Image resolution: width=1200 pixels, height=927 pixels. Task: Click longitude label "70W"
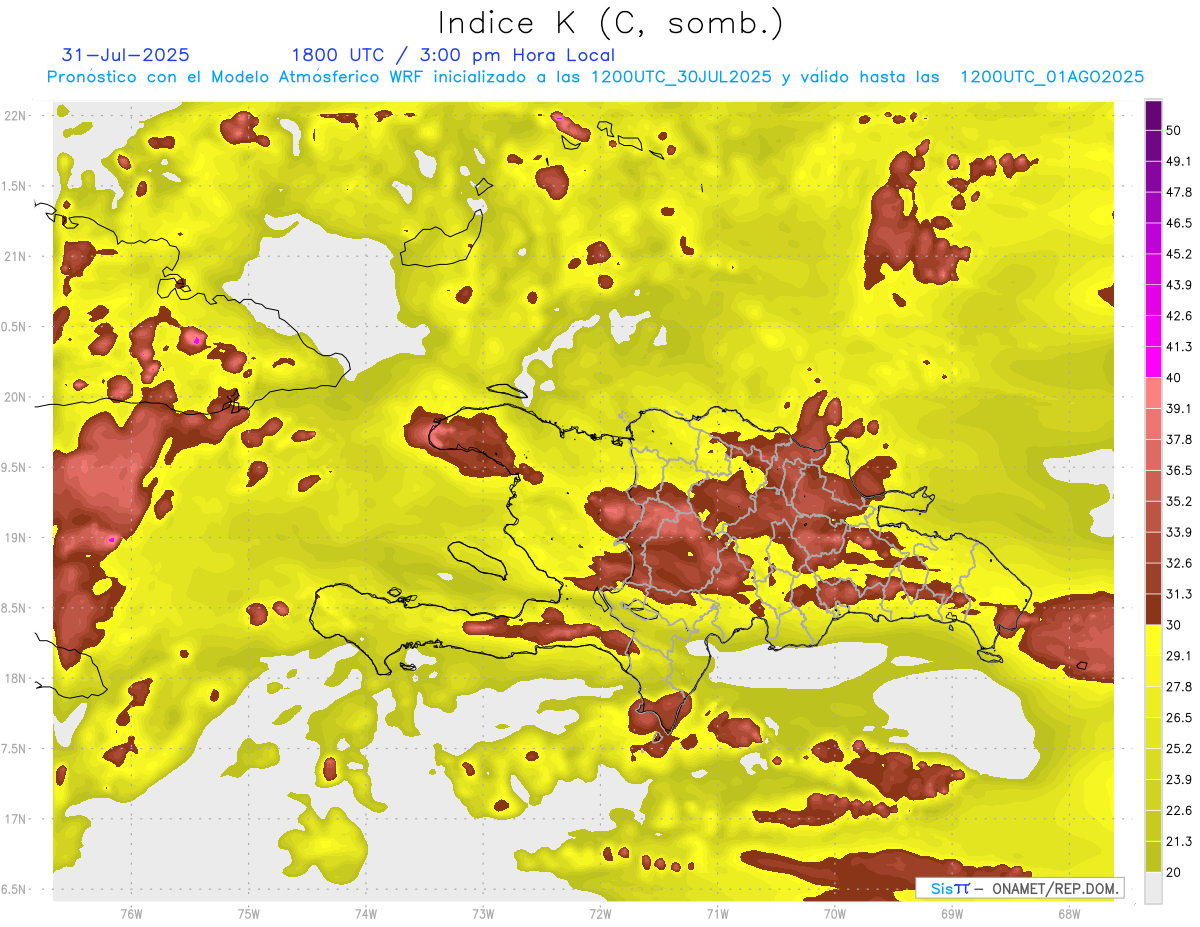pyautogui.click(x=834, y=914)
